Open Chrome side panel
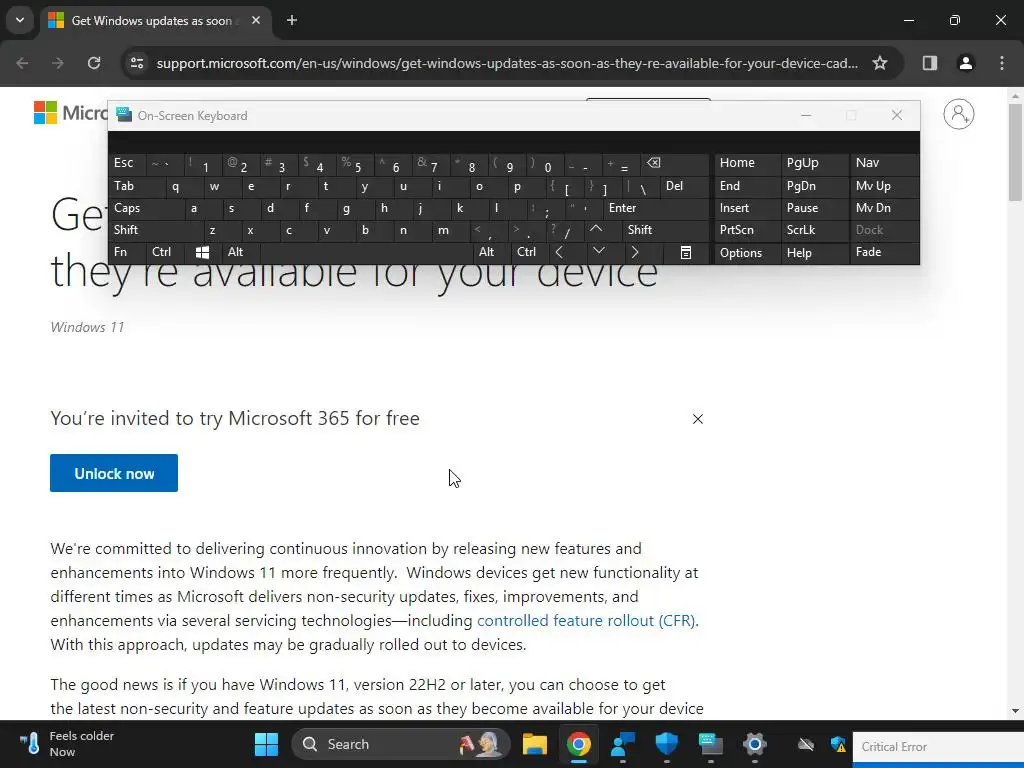 (x=929, y=63)
